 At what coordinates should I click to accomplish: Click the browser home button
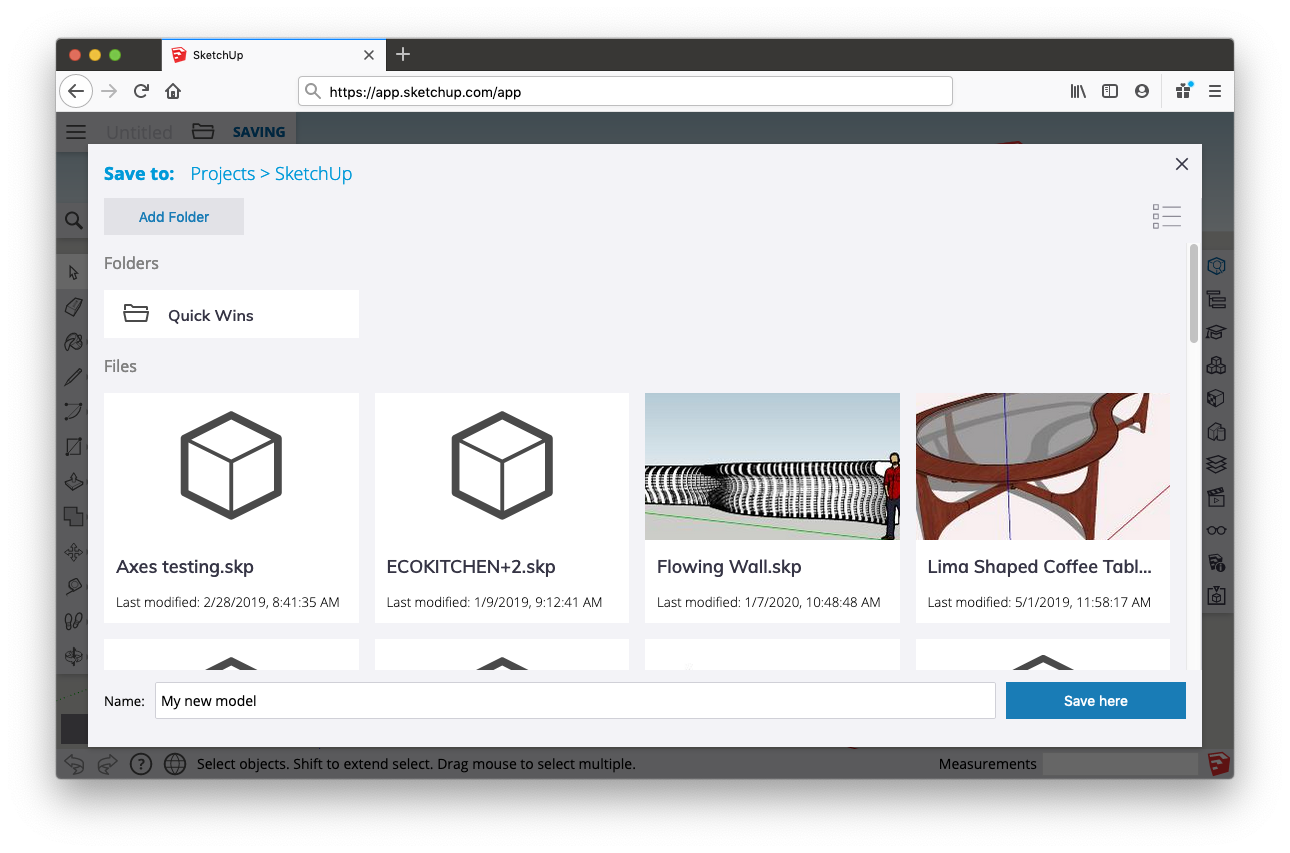point(173,91)
